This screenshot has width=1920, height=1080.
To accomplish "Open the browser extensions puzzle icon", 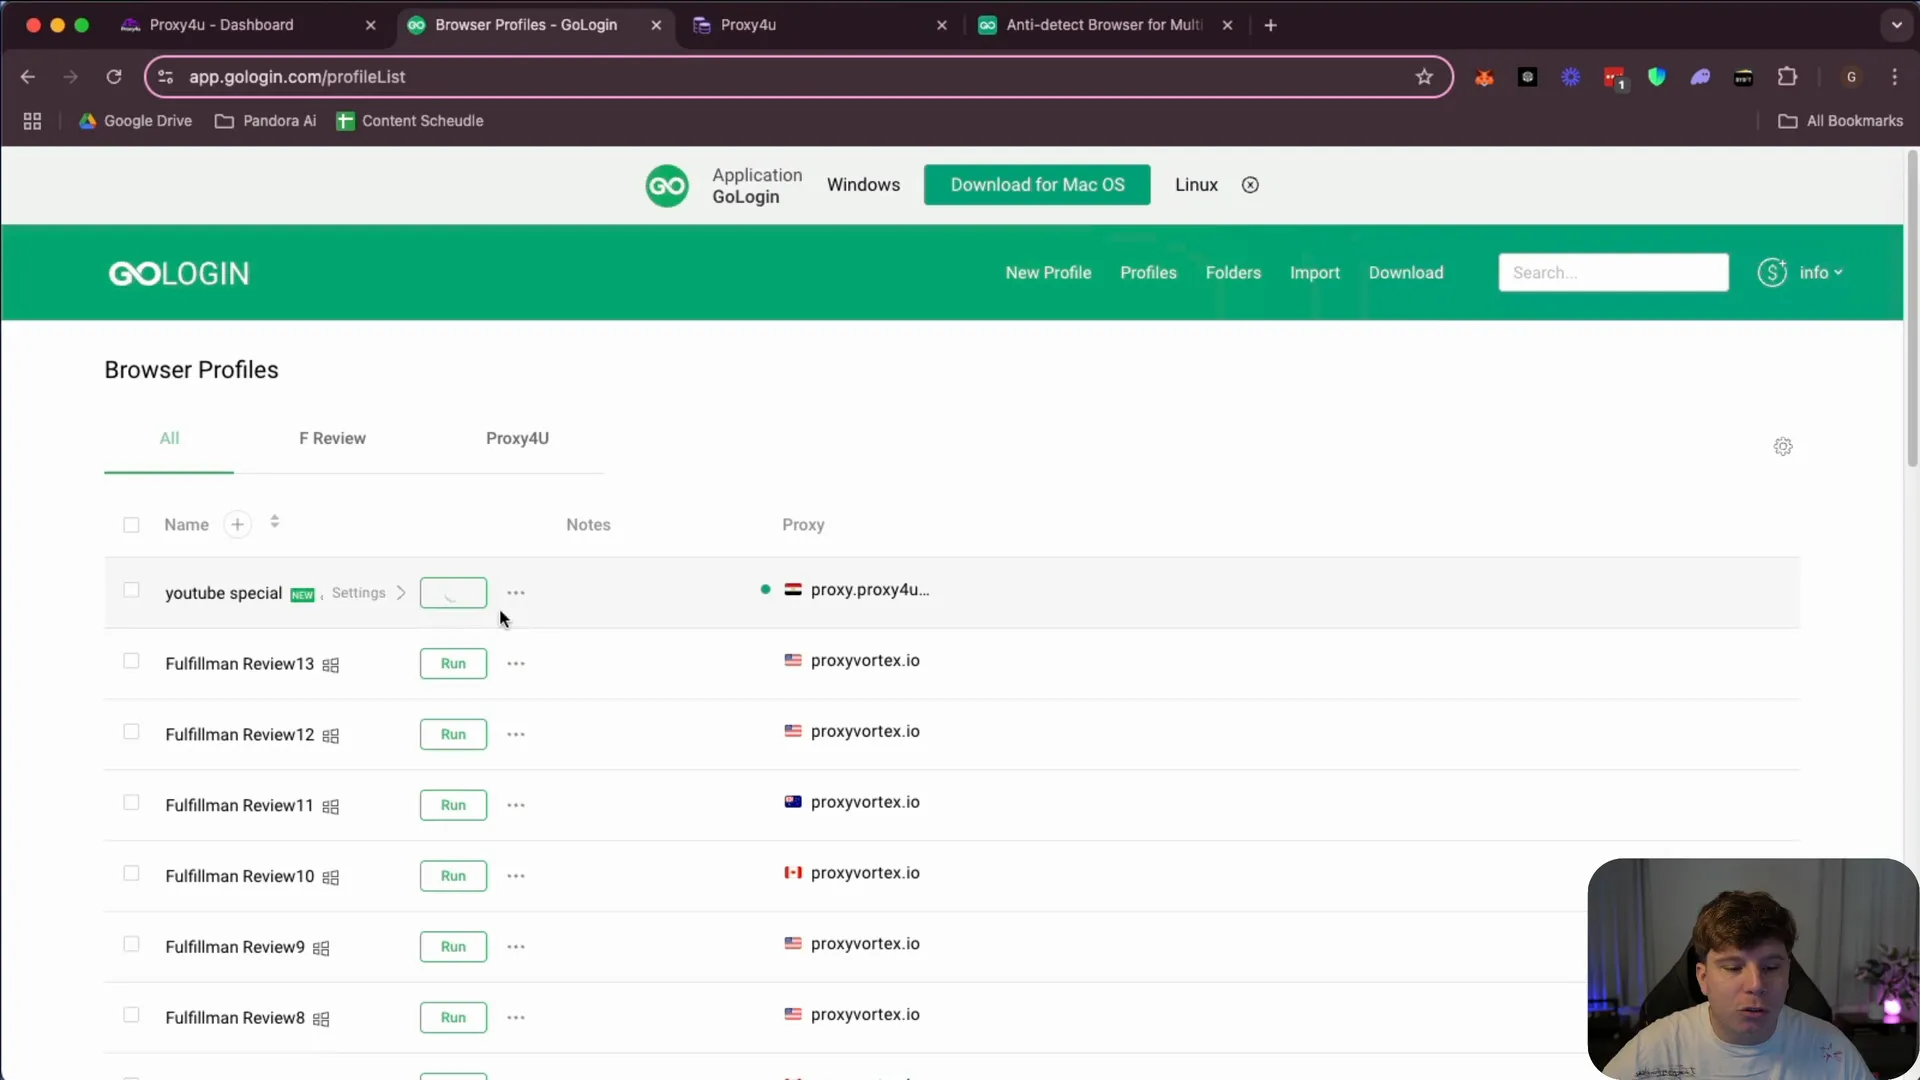I will click(x=1787, y=77).
